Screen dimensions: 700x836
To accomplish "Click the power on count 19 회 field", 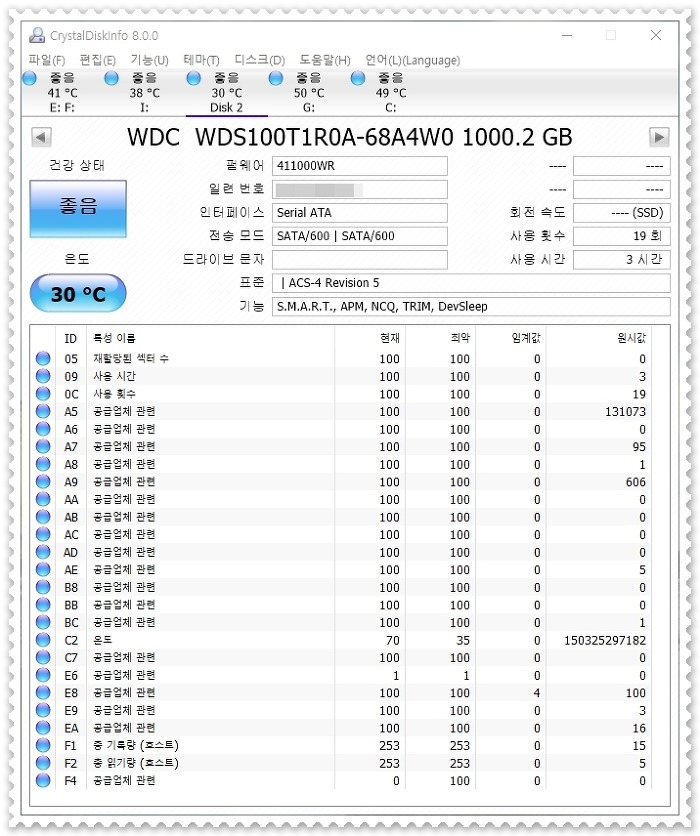I will point(621,236).
